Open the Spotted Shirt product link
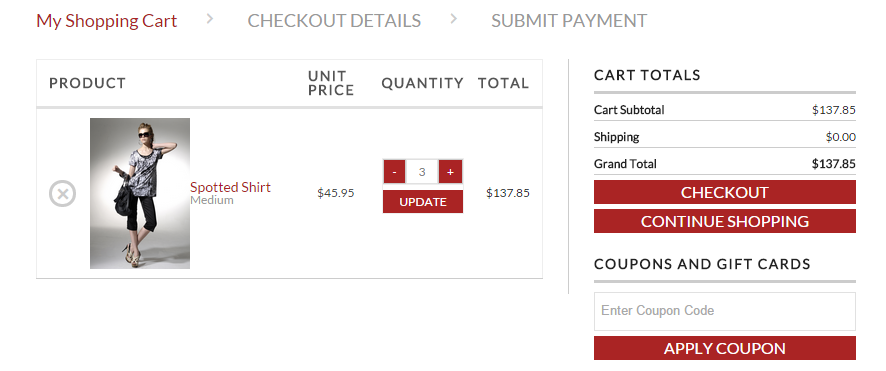The height and width of the screenshot is (371, 886). click(x=231, y=187)
